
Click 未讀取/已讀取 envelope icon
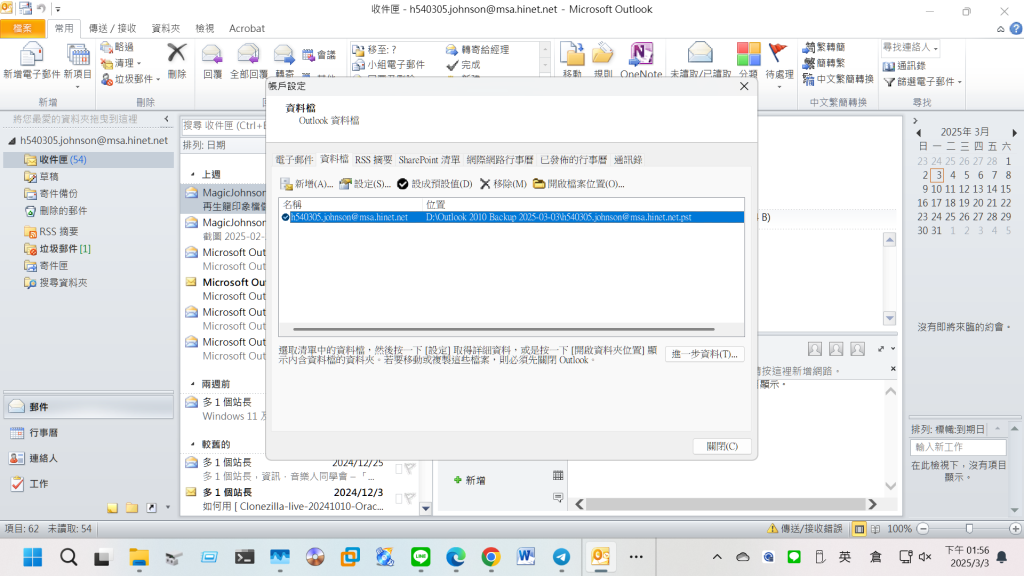coord(700,55)
